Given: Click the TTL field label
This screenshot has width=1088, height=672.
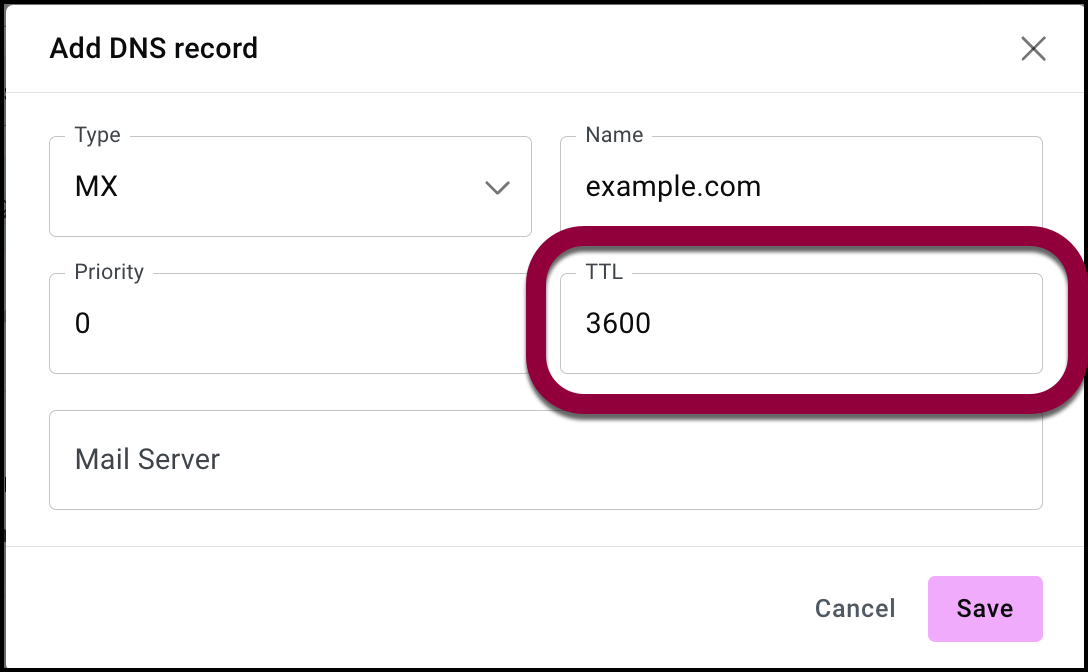Looking at the screenshot, I should (604, 272).
